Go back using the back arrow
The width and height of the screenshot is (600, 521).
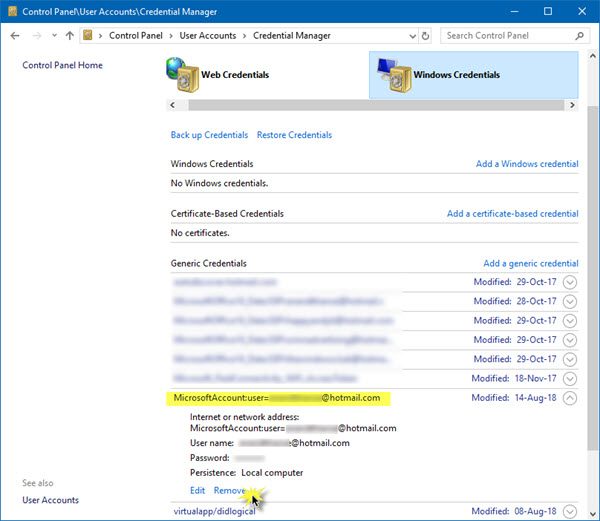[15, 36]
